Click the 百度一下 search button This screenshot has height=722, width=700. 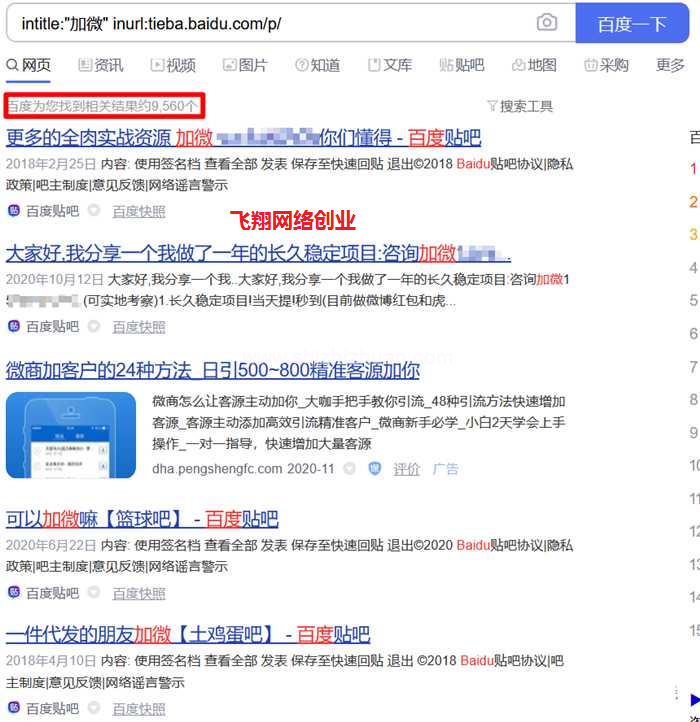coord(631,24)
